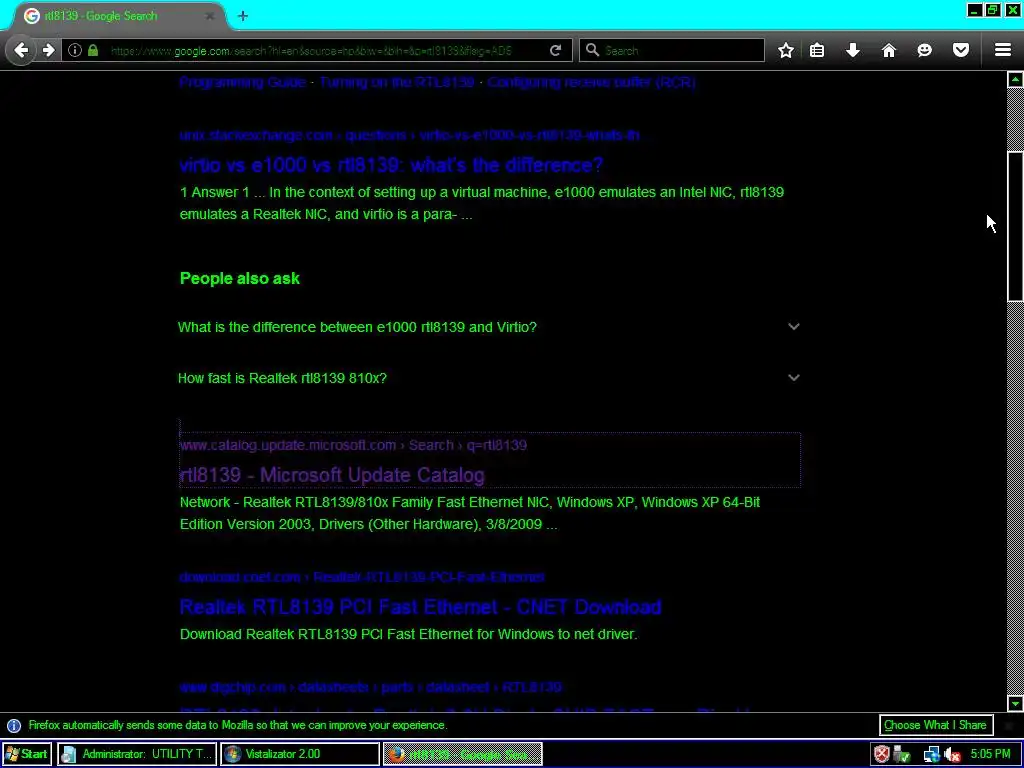This screenshot has height=768, width=1024.
Task: Close the rtl8139 Google Search tab
Action: [x=210, y=16]
